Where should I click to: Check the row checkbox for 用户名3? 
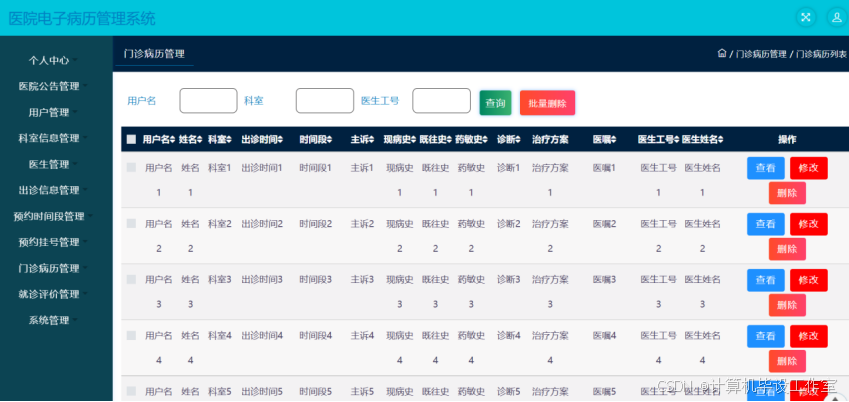point(131,280)
